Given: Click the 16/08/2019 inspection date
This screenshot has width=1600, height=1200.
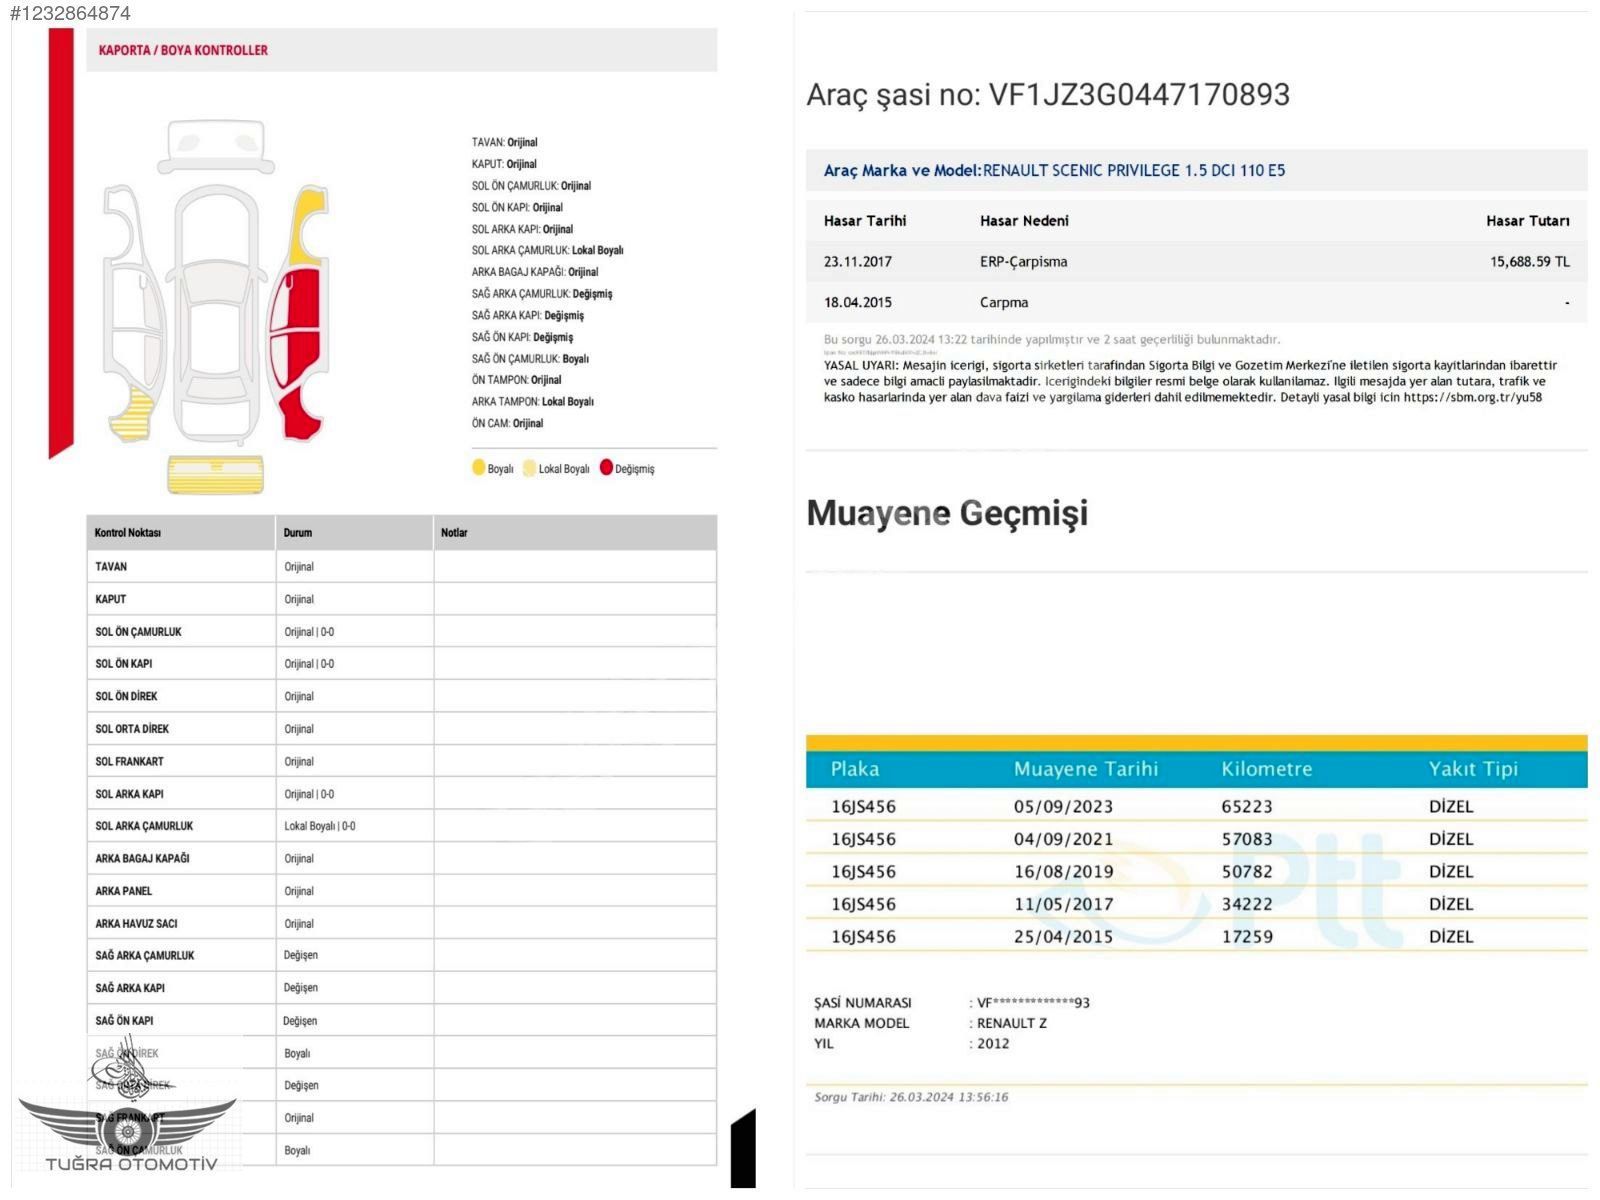Looking at the screenshot, I should [x=1063, y=872].
